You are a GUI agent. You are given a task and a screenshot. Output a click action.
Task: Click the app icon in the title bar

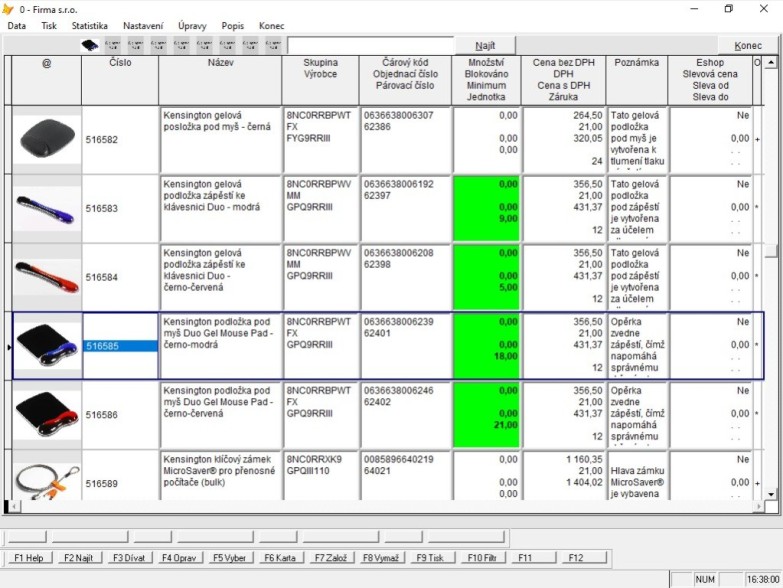(8, 9)
